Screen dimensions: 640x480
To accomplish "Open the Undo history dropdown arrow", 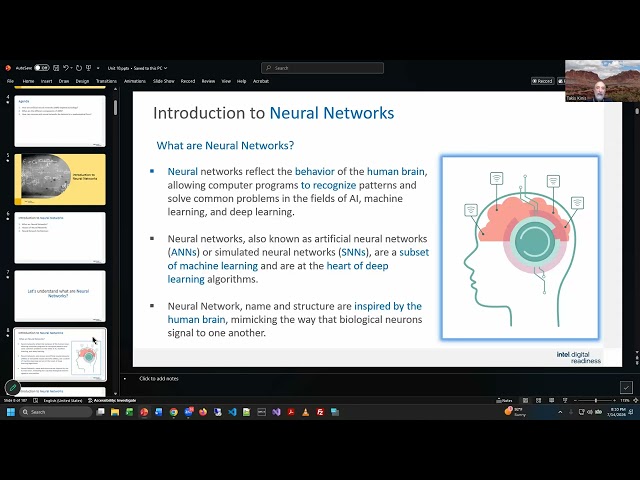I will pos(71,68).
